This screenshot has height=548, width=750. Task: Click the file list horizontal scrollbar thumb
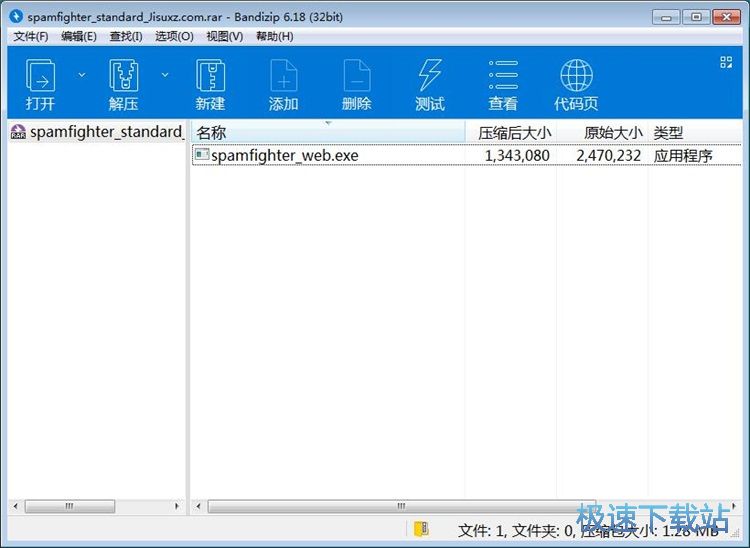[401, 506]
